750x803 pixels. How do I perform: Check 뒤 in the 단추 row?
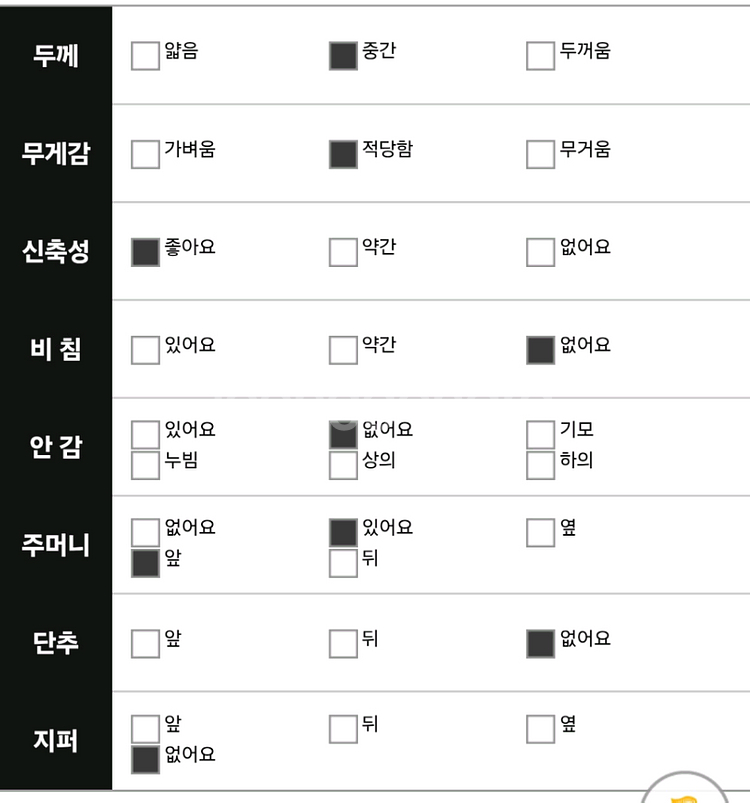pyautogui.click(x=343, y=643)
